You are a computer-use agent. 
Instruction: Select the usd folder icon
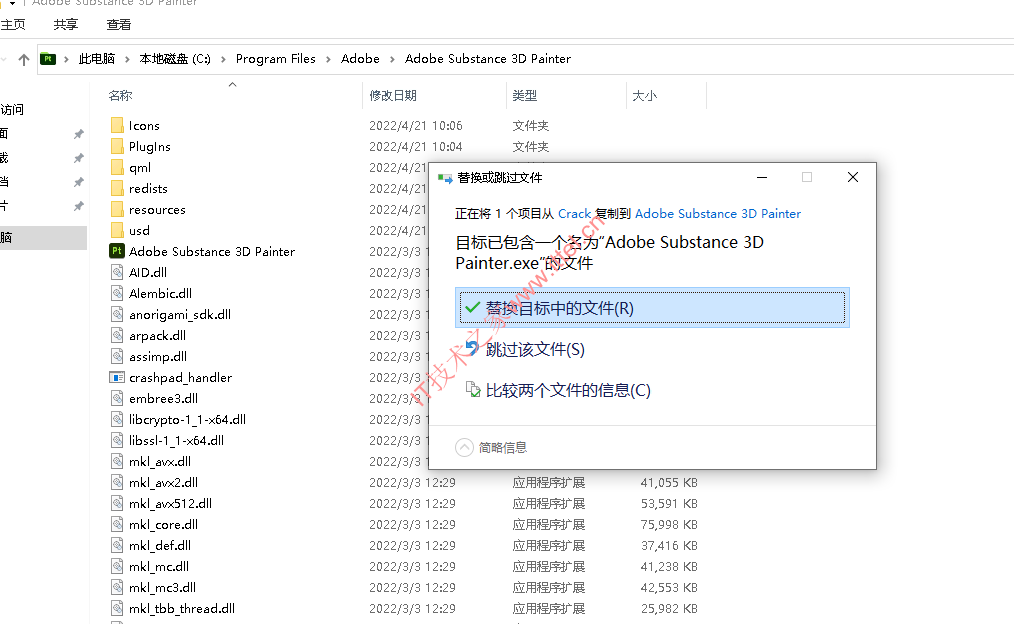click(117, 231)
